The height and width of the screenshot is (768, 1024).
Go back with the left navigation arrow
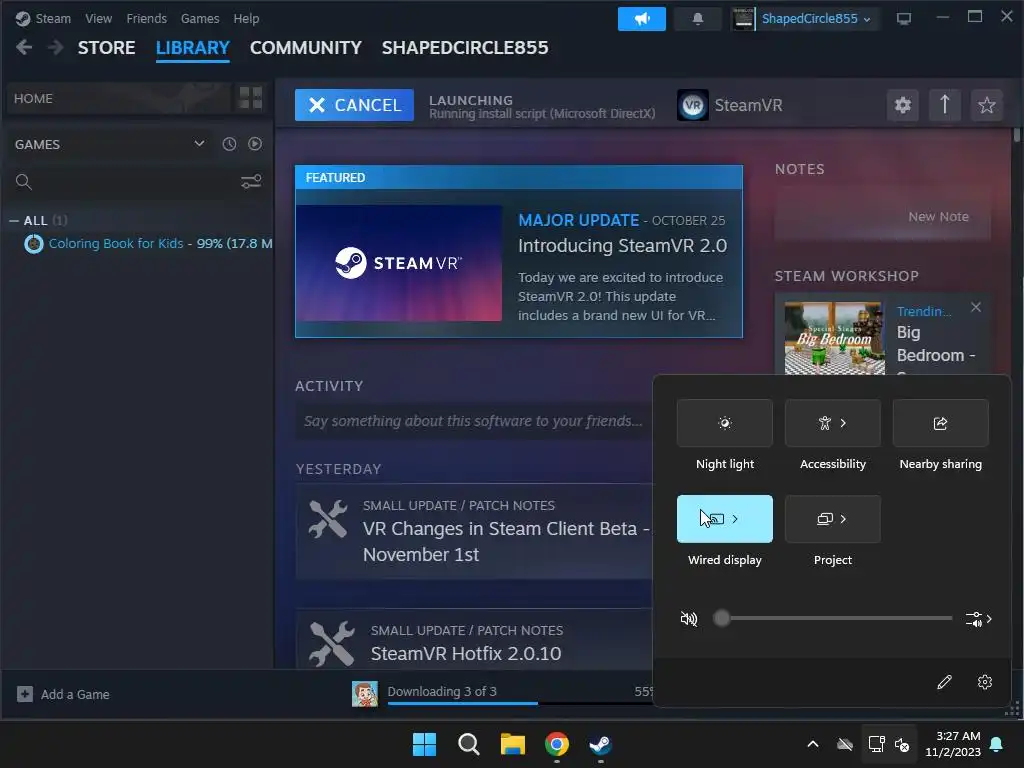[x=24, y=48]
